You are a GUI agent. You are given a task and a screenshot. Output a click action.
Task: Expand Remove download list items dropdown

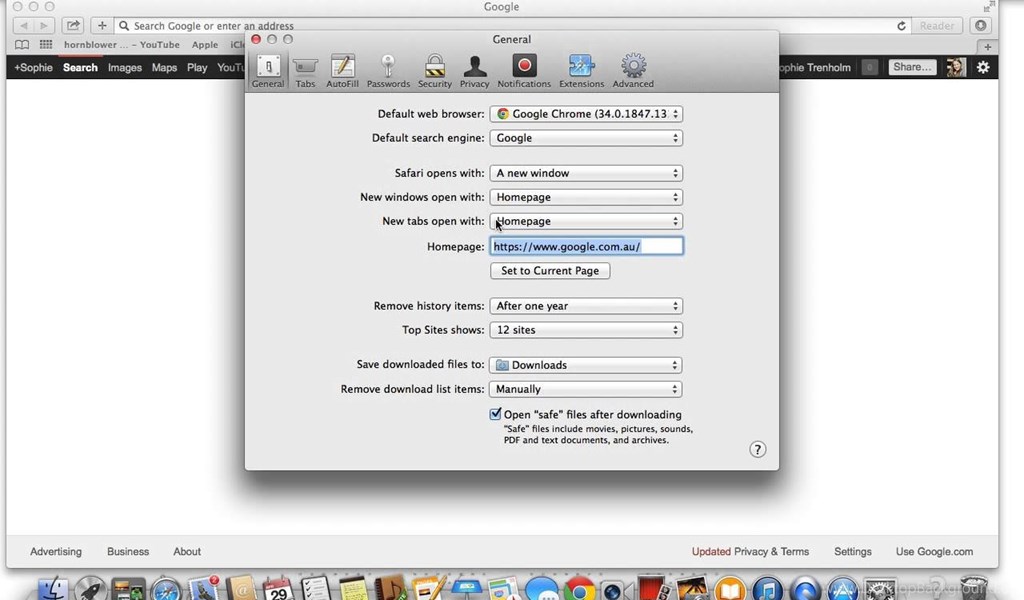586,389
